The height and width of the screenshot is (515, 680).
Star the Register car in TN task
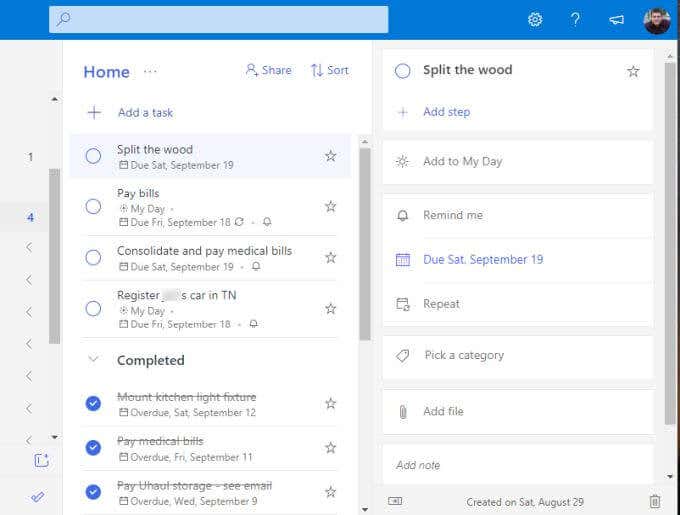point(330,309)
